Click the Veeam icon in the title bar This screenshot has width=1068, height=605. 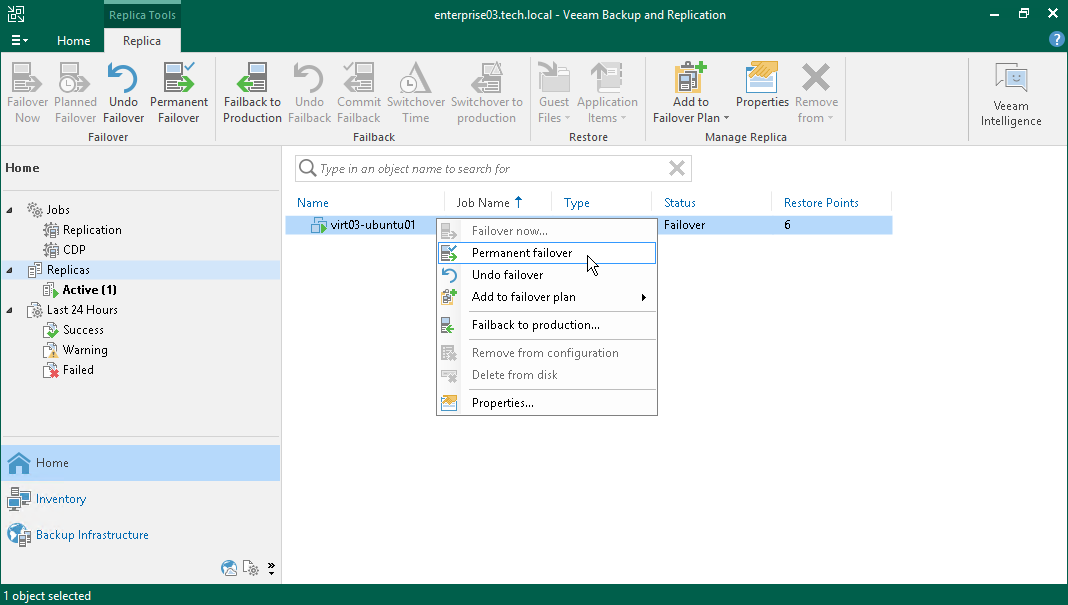tap(16, 14)
